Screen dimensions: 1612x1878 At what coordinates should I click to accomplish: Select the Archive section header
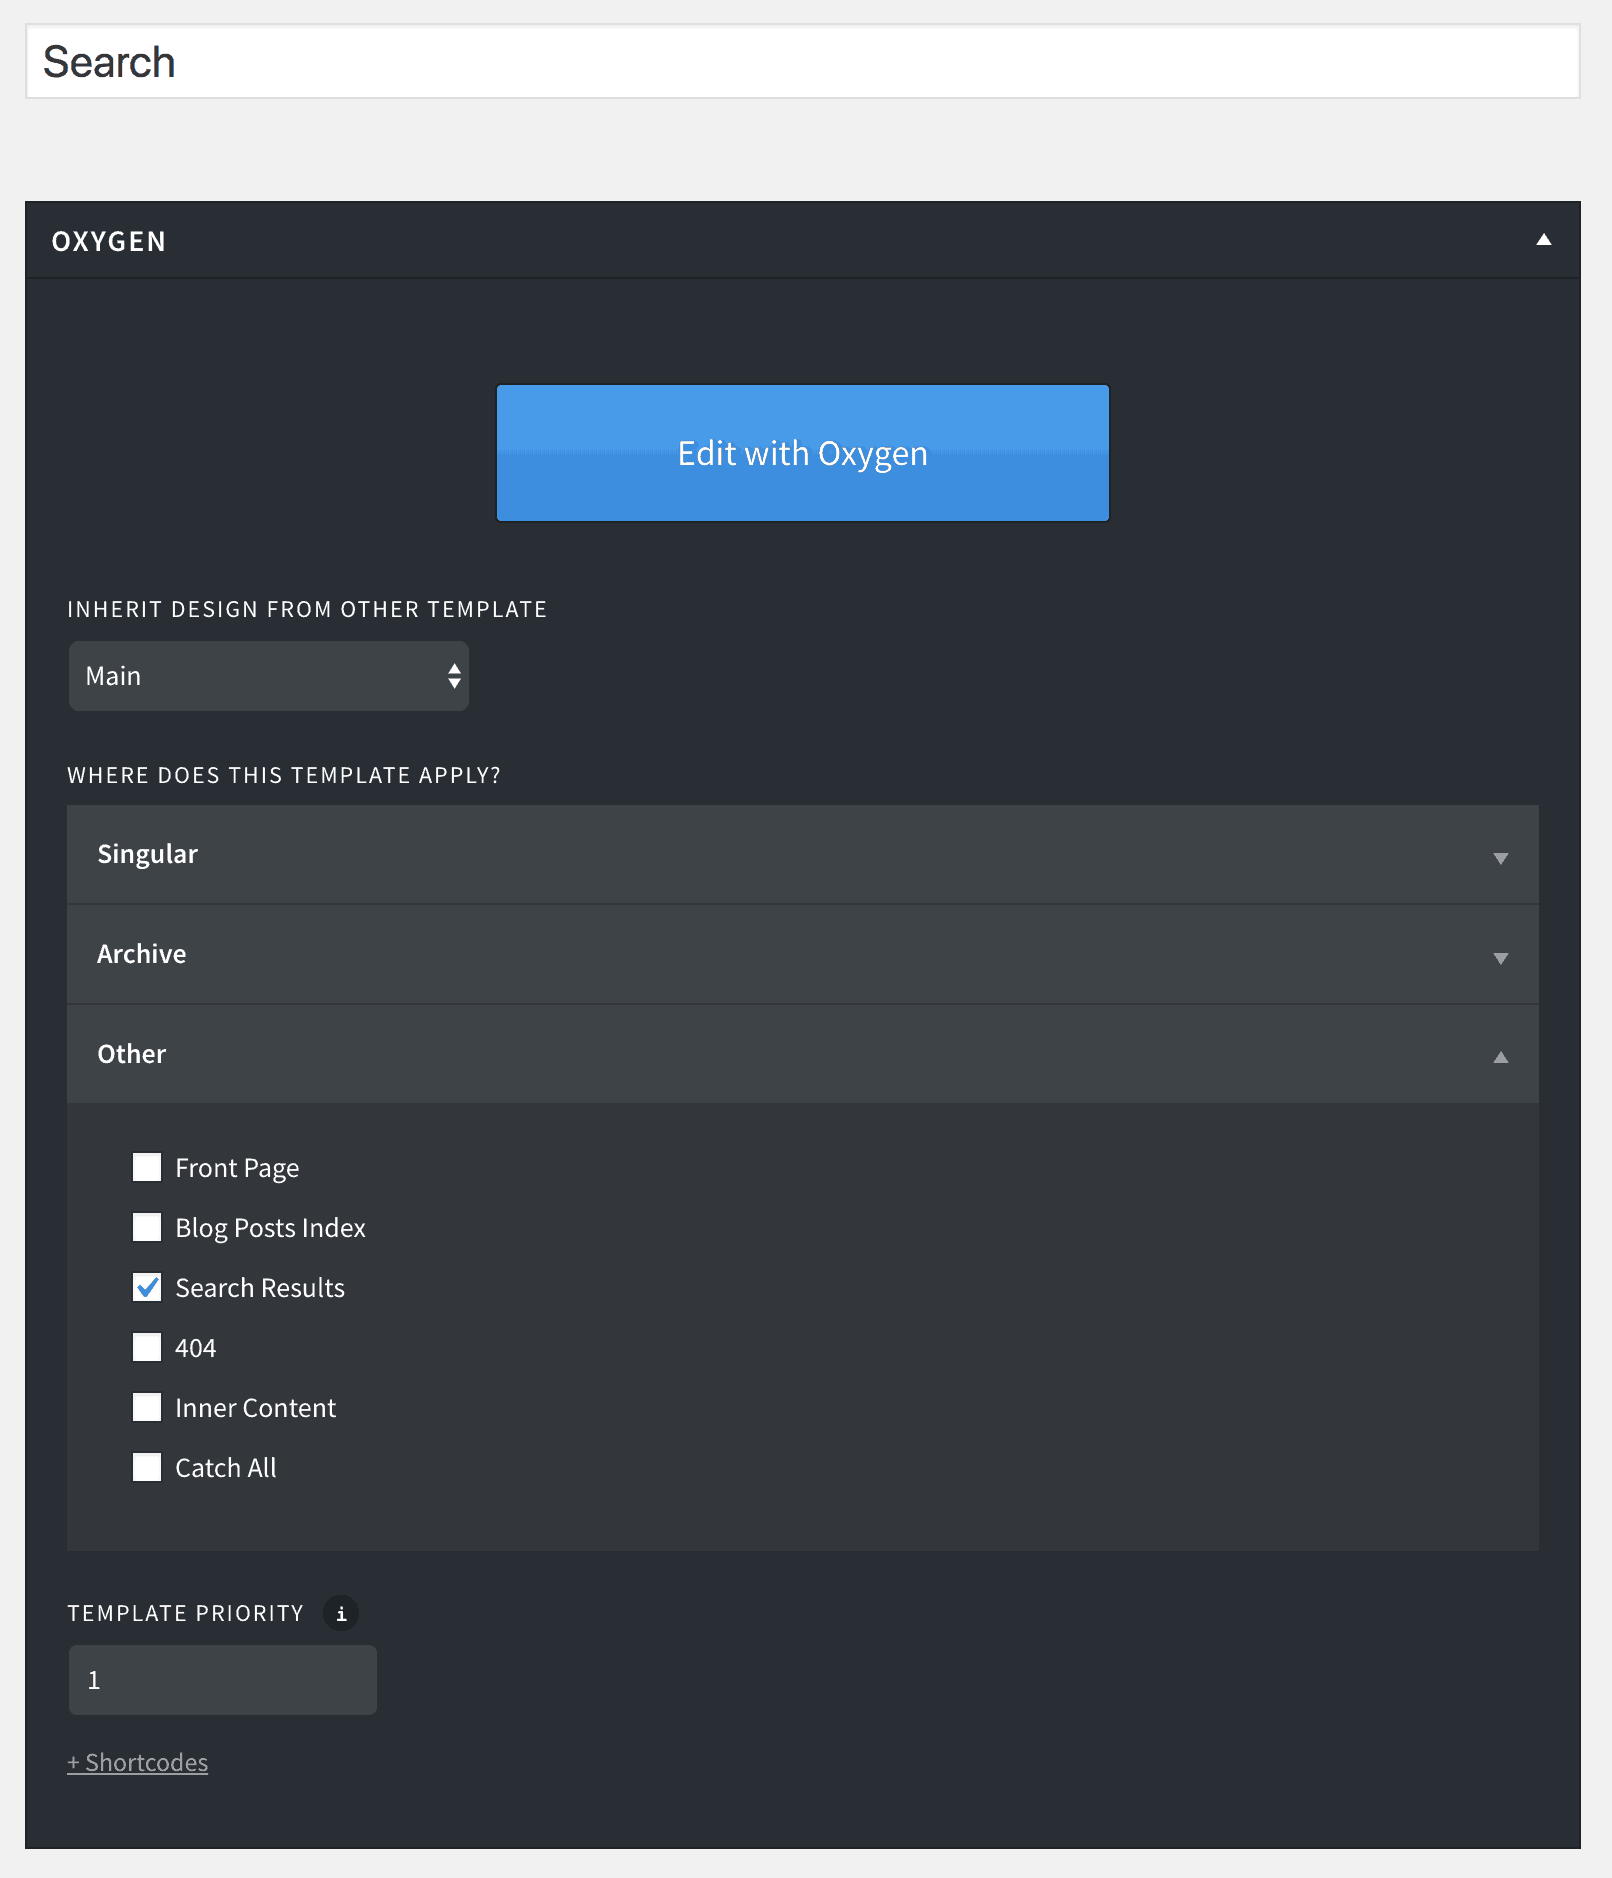point(802,954)
